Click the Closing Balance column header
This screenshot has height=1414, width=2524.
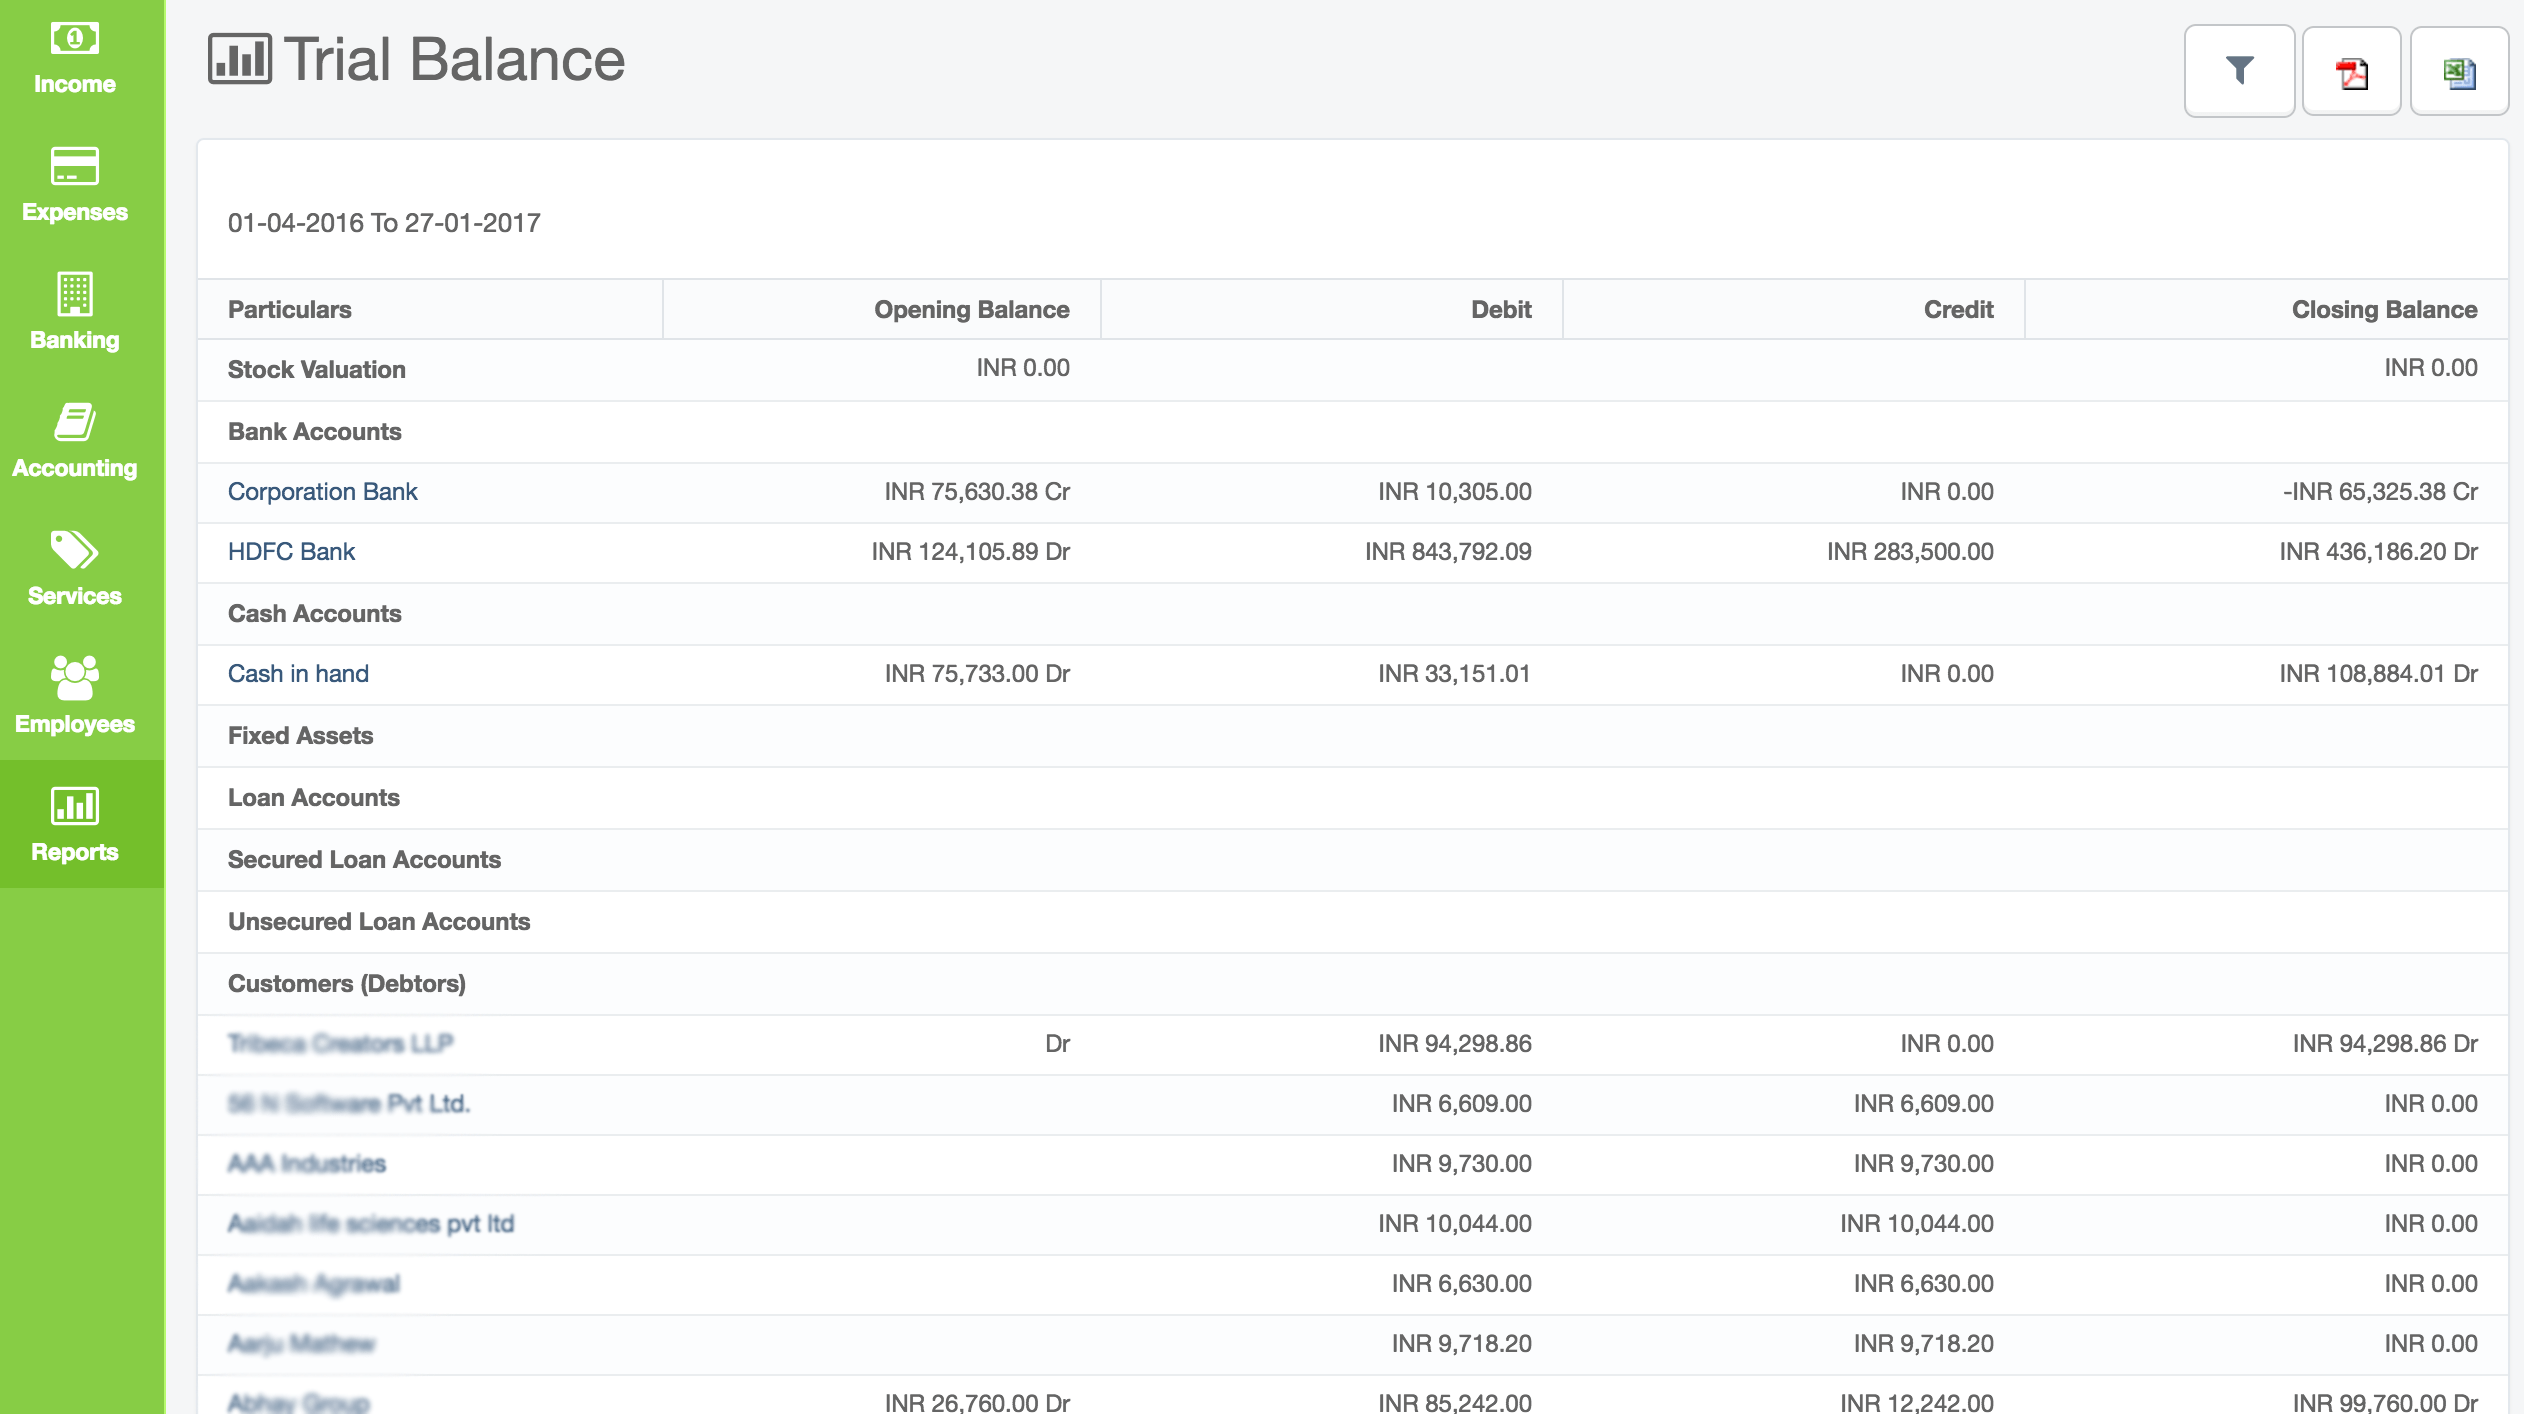point(2384,310)
